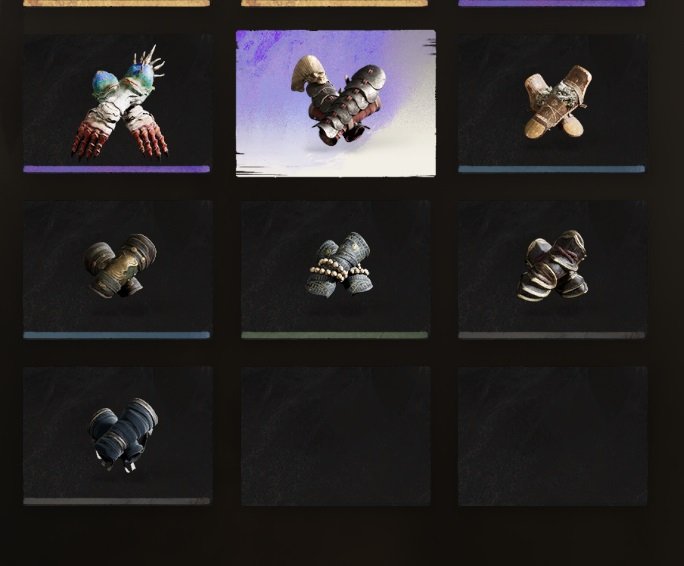Viewport: 684px width, 566px height.
Task: Click grey rarity bar under dark blue gauntlets
Action: coord(116,501)
